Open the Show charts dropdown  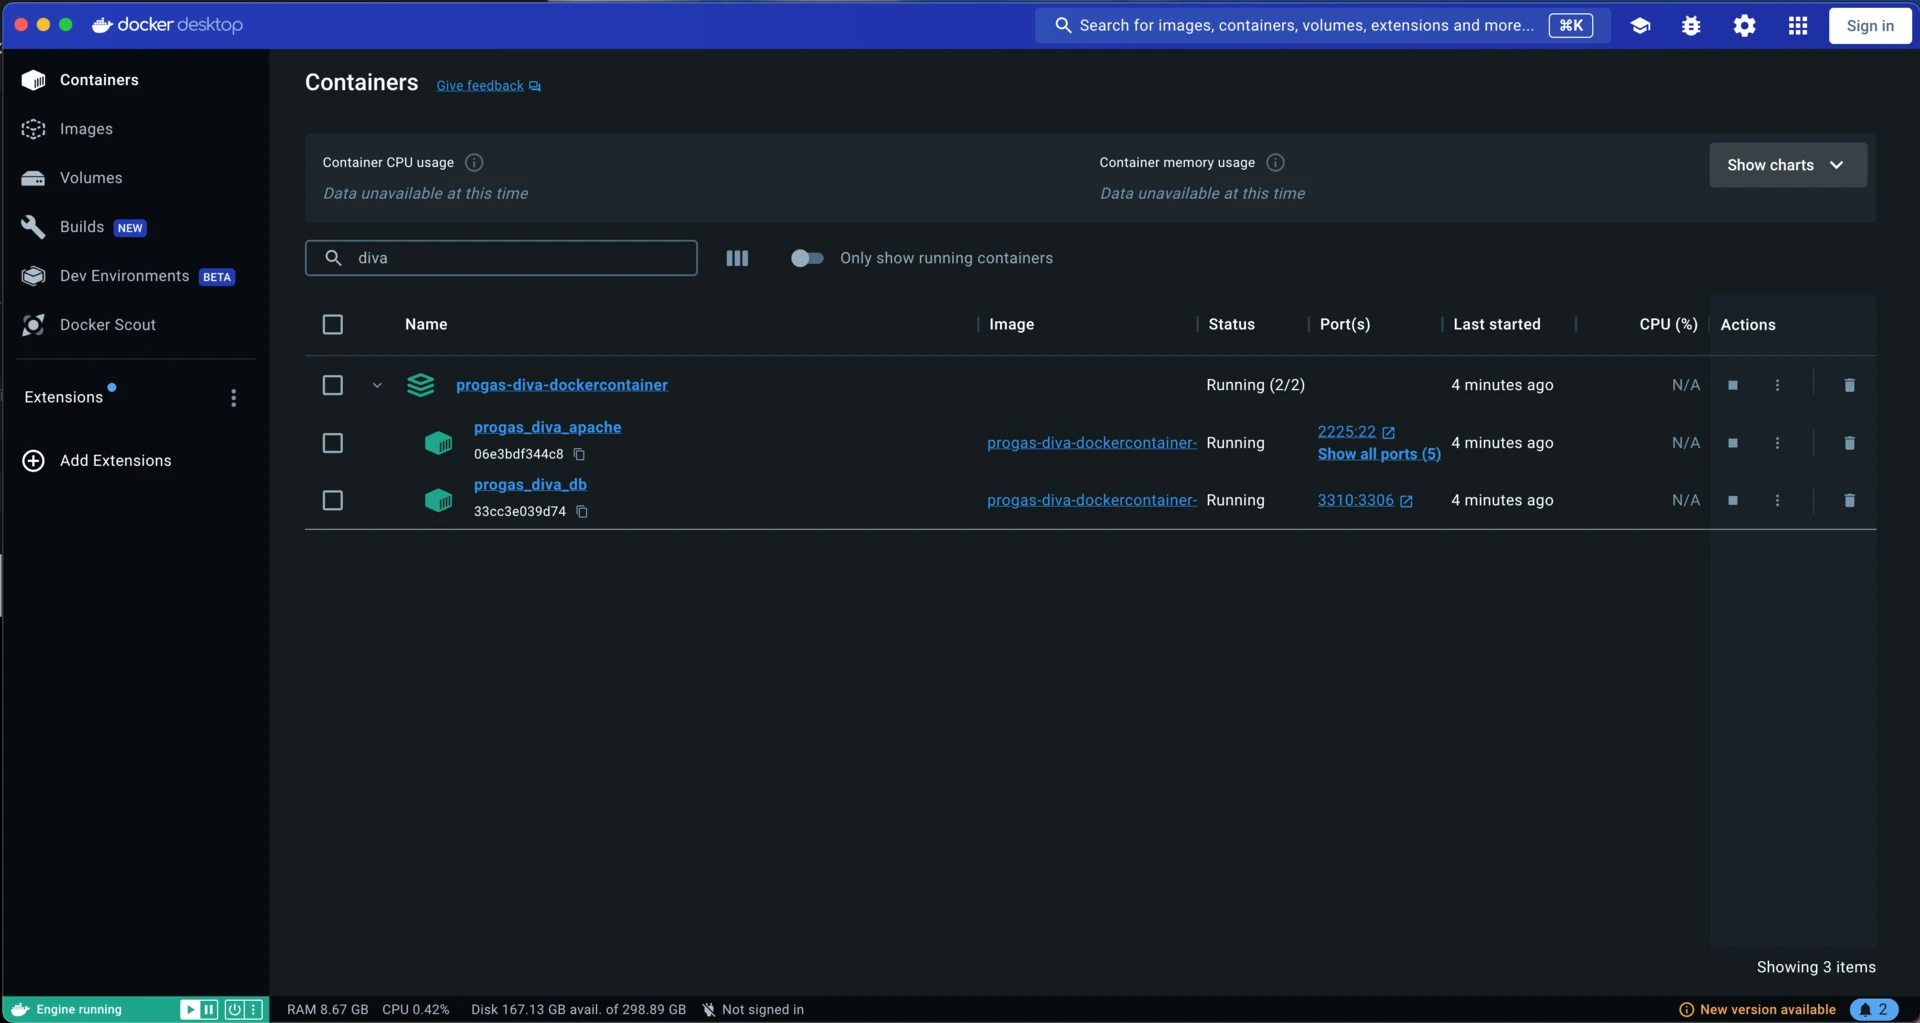[x=1786, y=165]
